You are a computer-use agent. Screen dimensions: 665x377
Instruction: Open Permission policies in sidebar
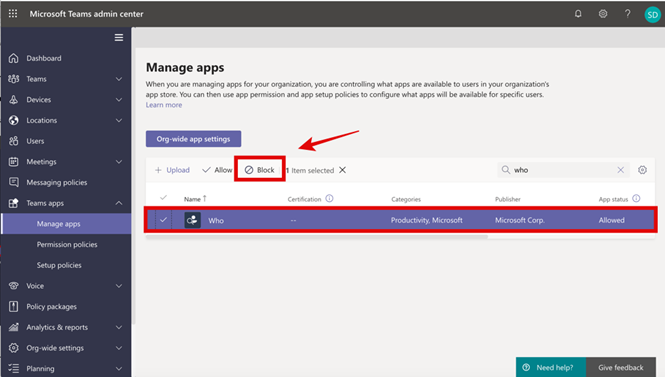[x=67, y=244]
